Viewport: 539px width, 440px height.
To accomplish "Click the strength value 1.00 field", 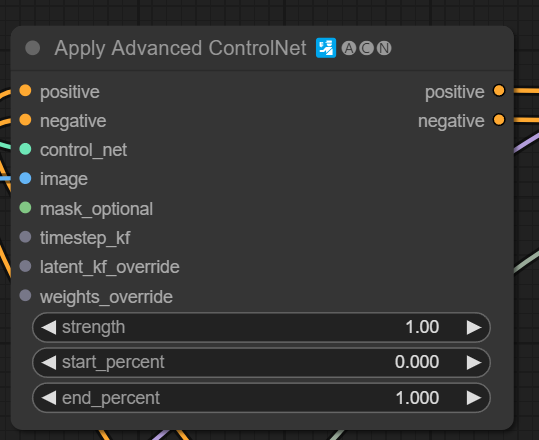I will coord(261,327).
